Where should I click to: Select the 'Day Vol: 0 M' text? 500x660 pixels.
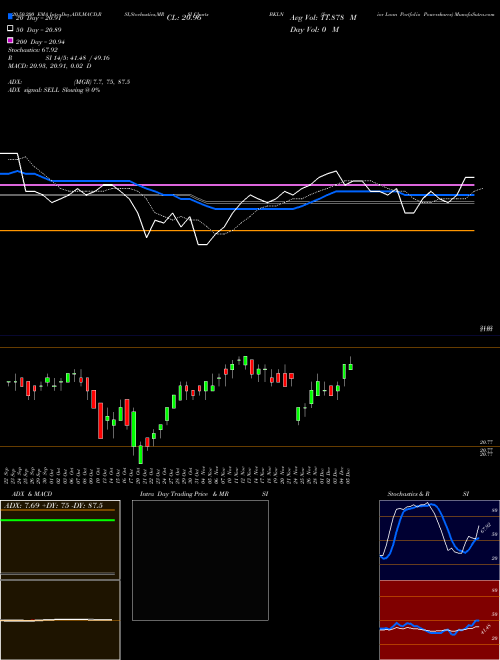pyautogui.click(x=314, y=30)
